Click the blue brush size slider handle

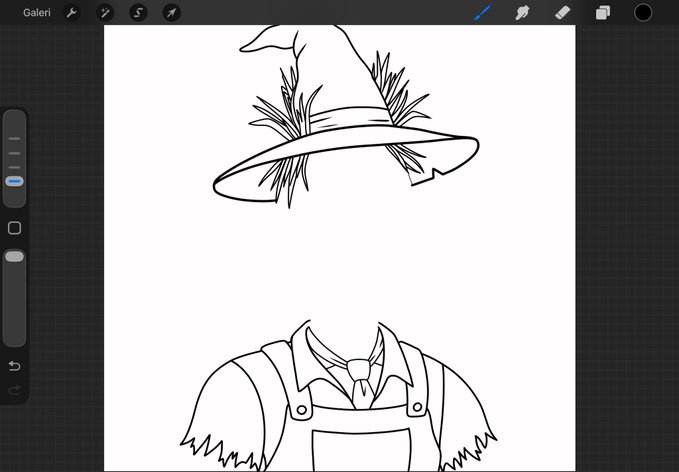[x=14, y=181]
